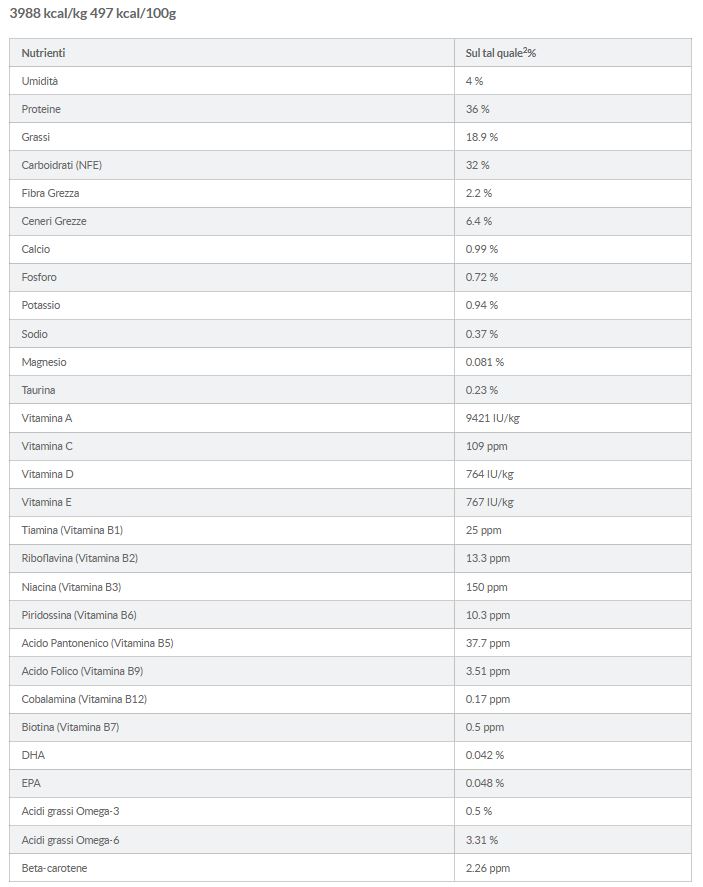Click the Nutrienti column header
The width and height of the screenshot is (703, 887).
tap(43, 53)
